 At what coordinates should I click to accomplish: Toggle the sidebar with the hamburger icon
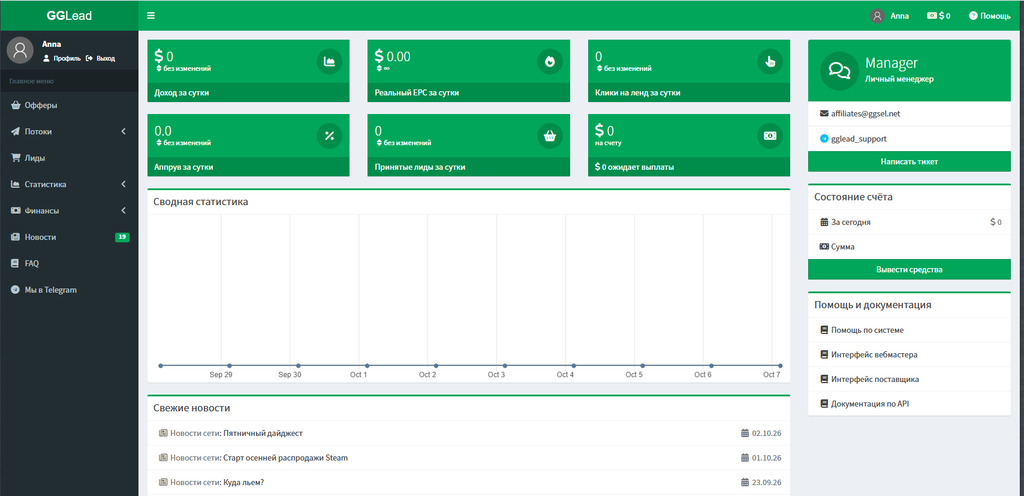coord(151,16)
